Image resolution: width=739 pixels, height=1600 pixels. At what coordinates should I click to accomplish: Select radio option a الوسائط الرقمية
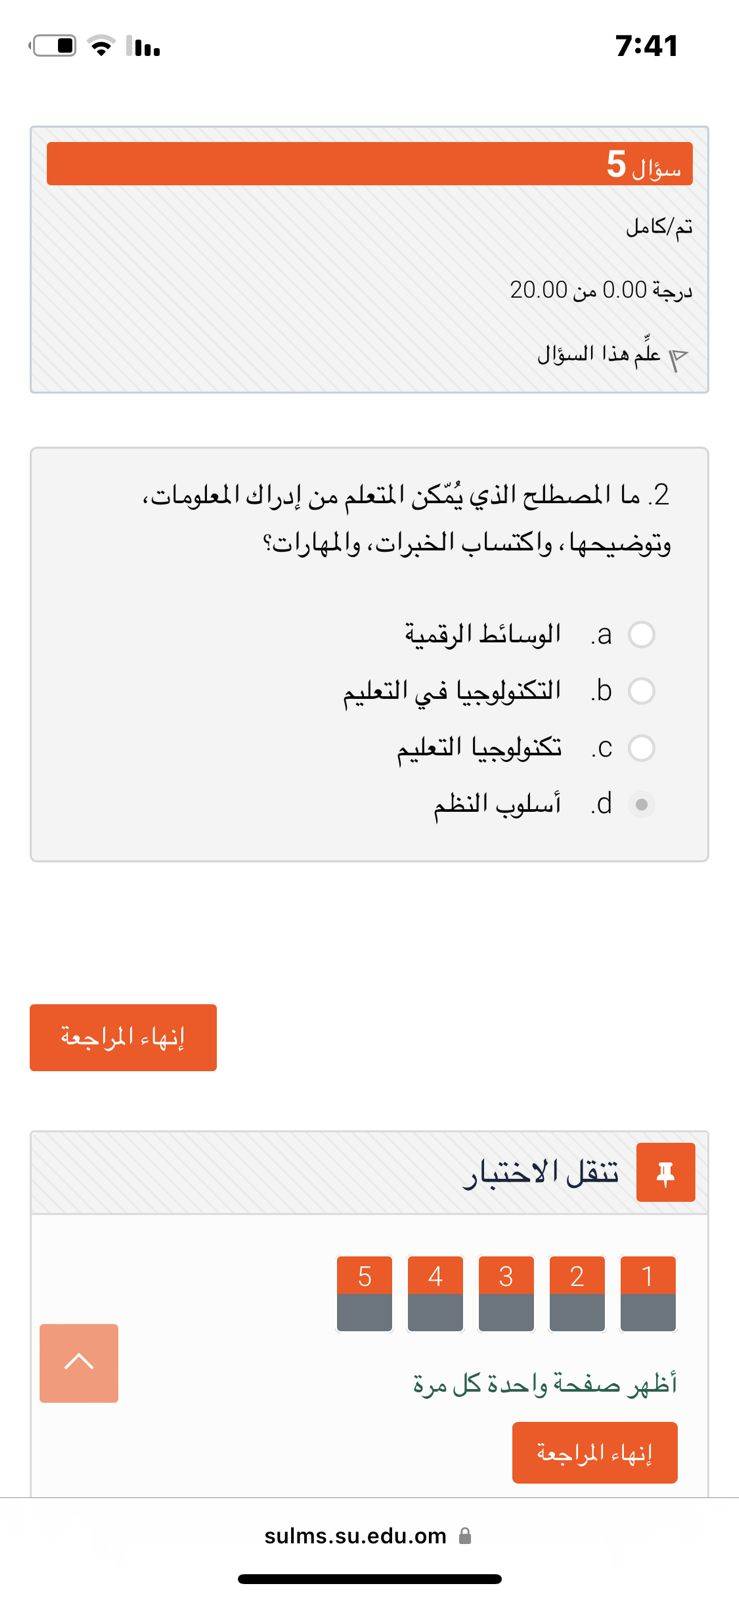coord(641,634)
